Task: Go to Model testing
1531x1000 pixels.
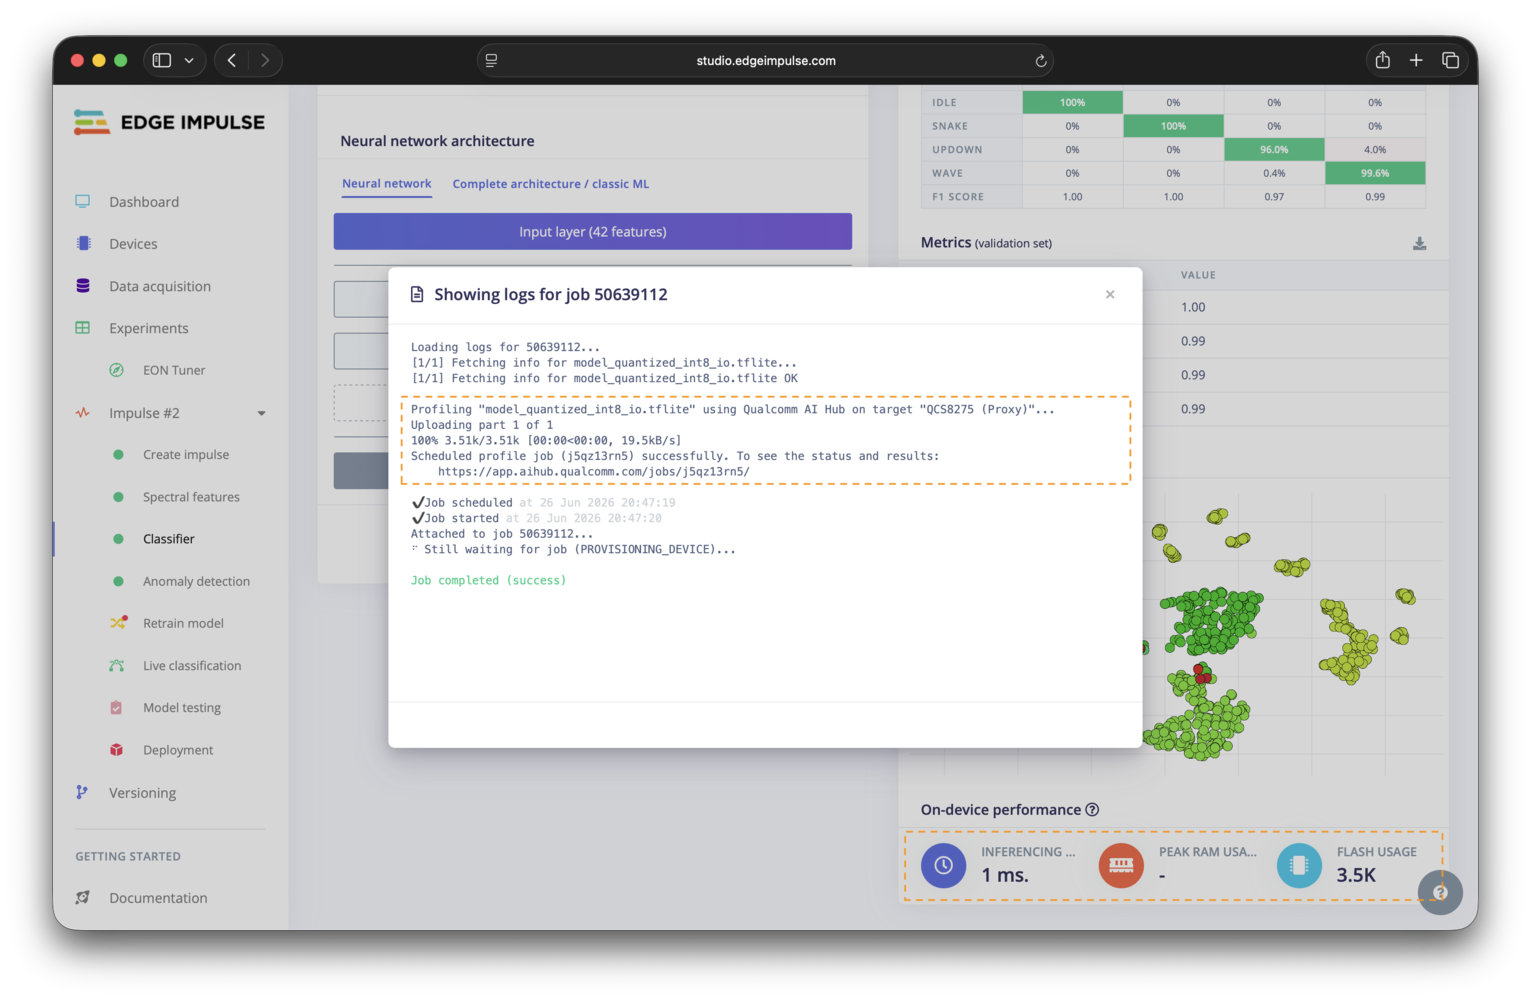Action: 182,707
